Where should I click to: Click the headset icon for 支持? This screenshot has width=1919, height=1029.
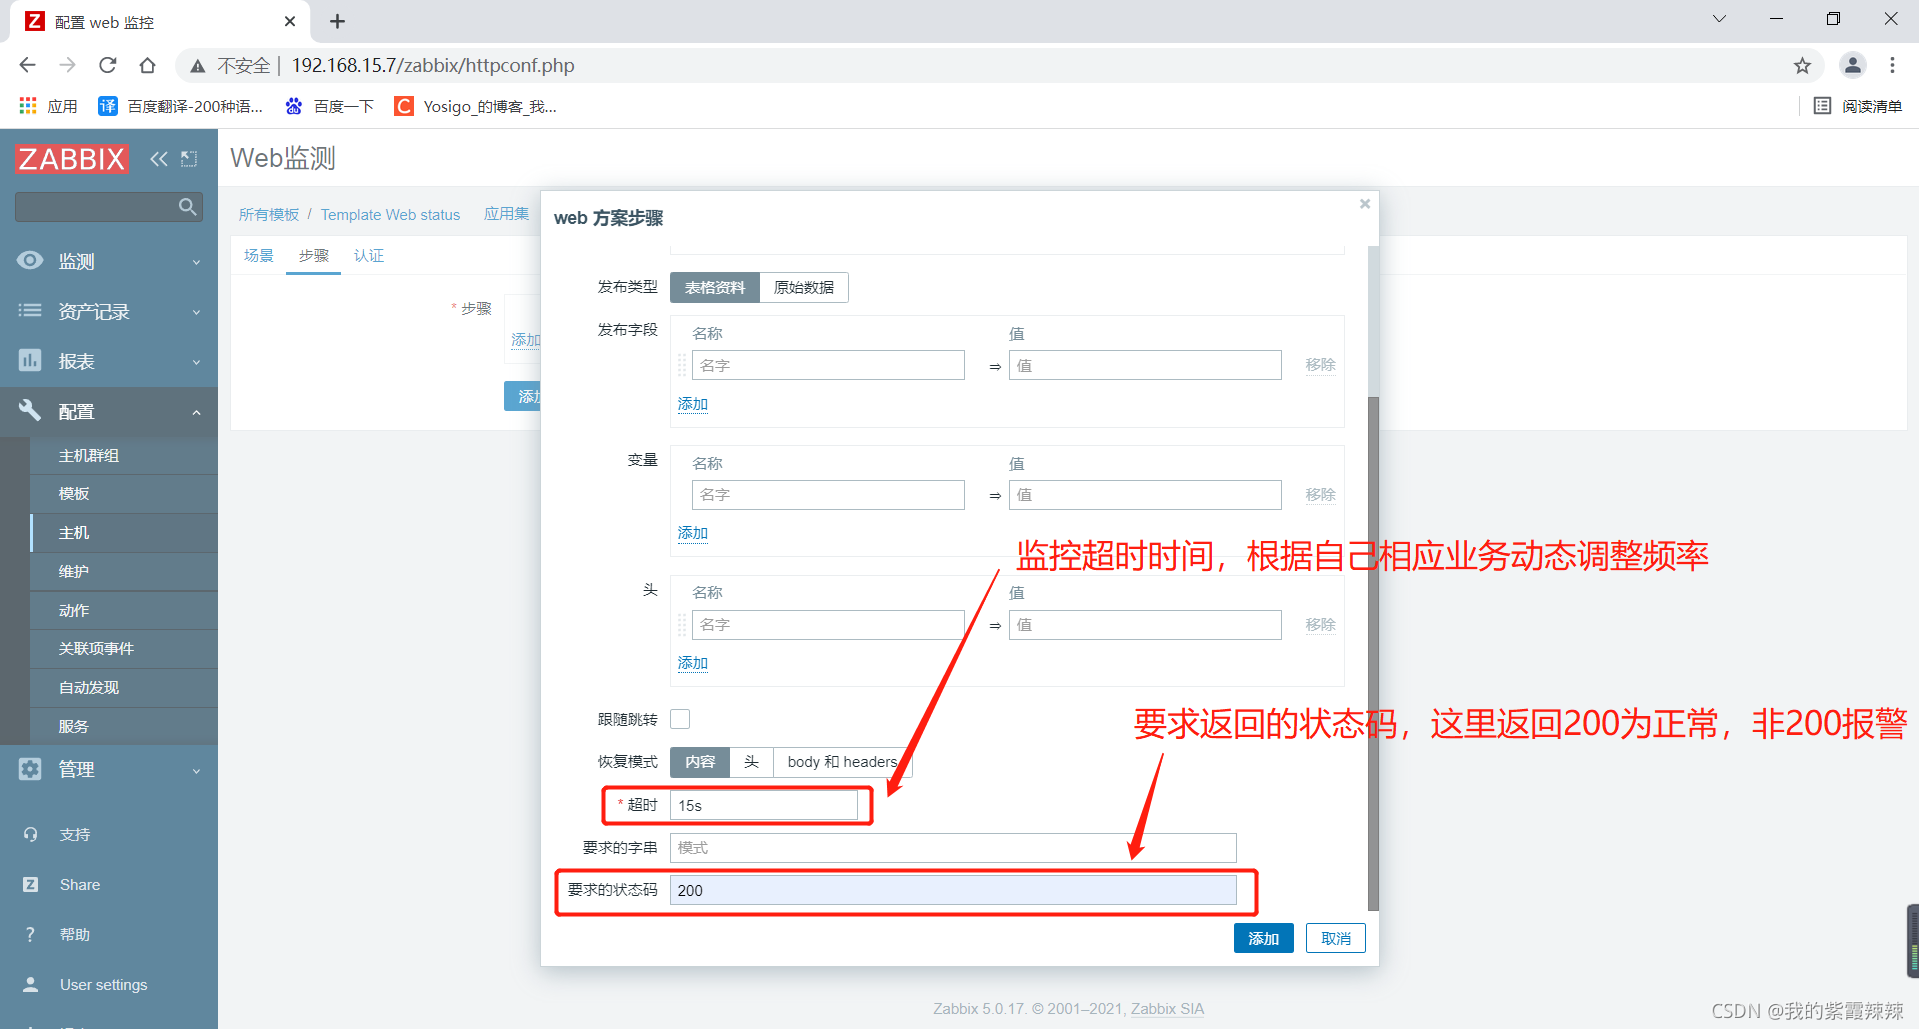point(30,834)
